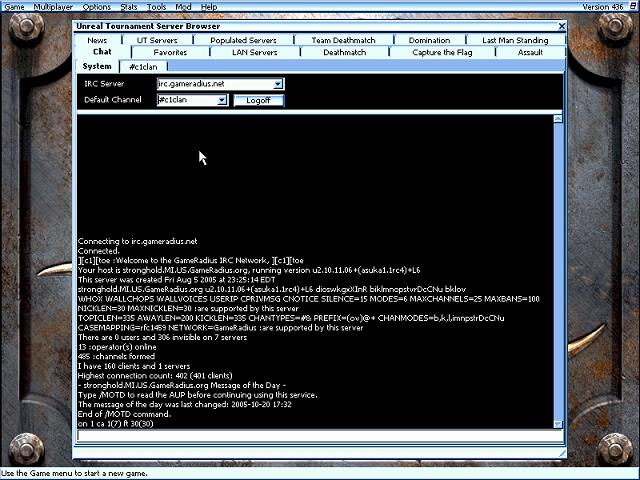Image resolution: width=640 pixels, height=480 pixels.
Task: Close the Server Browser window
Action: pos(562,26)
